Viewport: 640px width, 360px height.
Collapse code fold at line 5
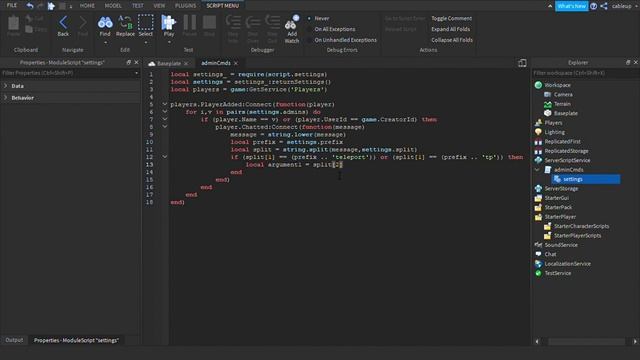tap(164, 104)
